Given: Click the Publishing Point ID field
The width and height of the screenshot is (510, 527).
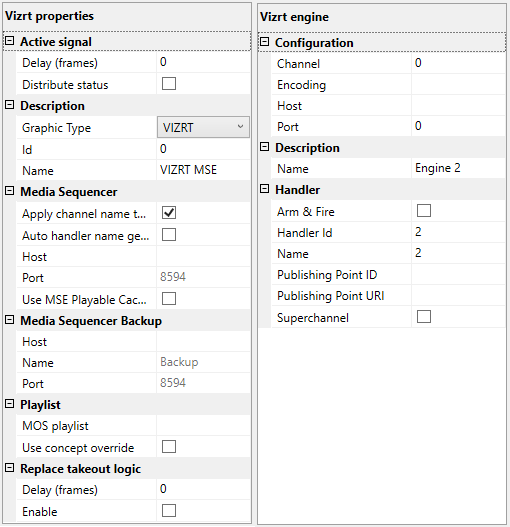Looking at the screenshot, I should click(458, 274).
